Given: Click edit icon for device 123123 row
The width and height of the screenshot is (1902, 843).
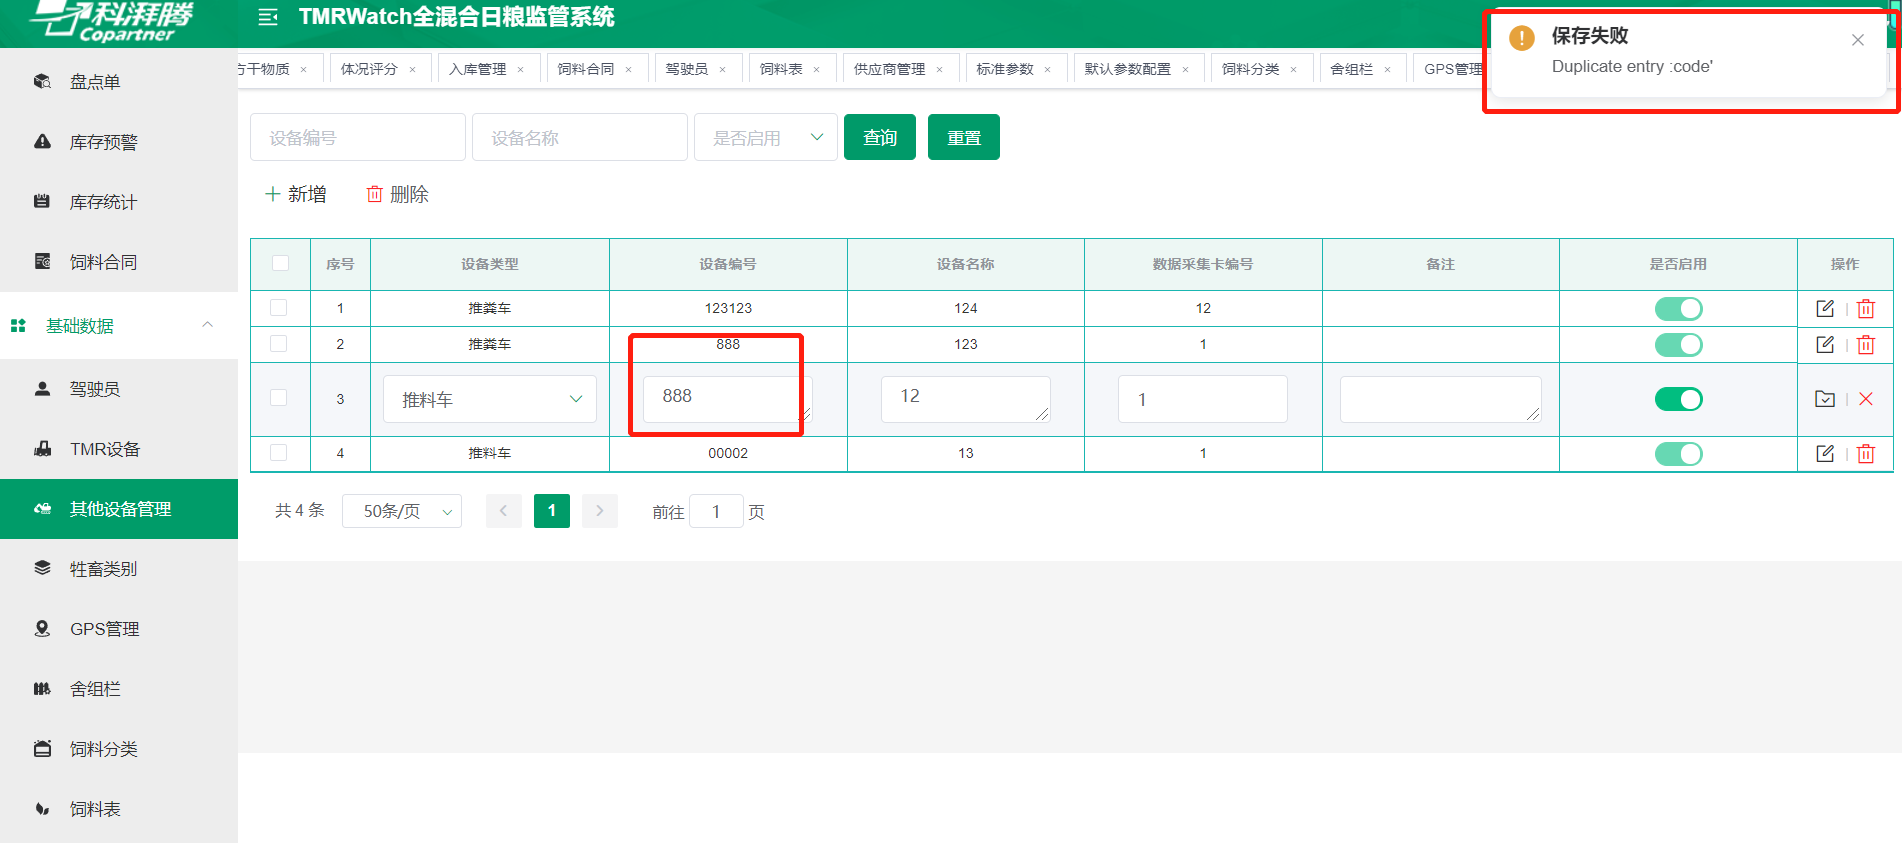Looking at the screenshot, I should pos(1824,308).
